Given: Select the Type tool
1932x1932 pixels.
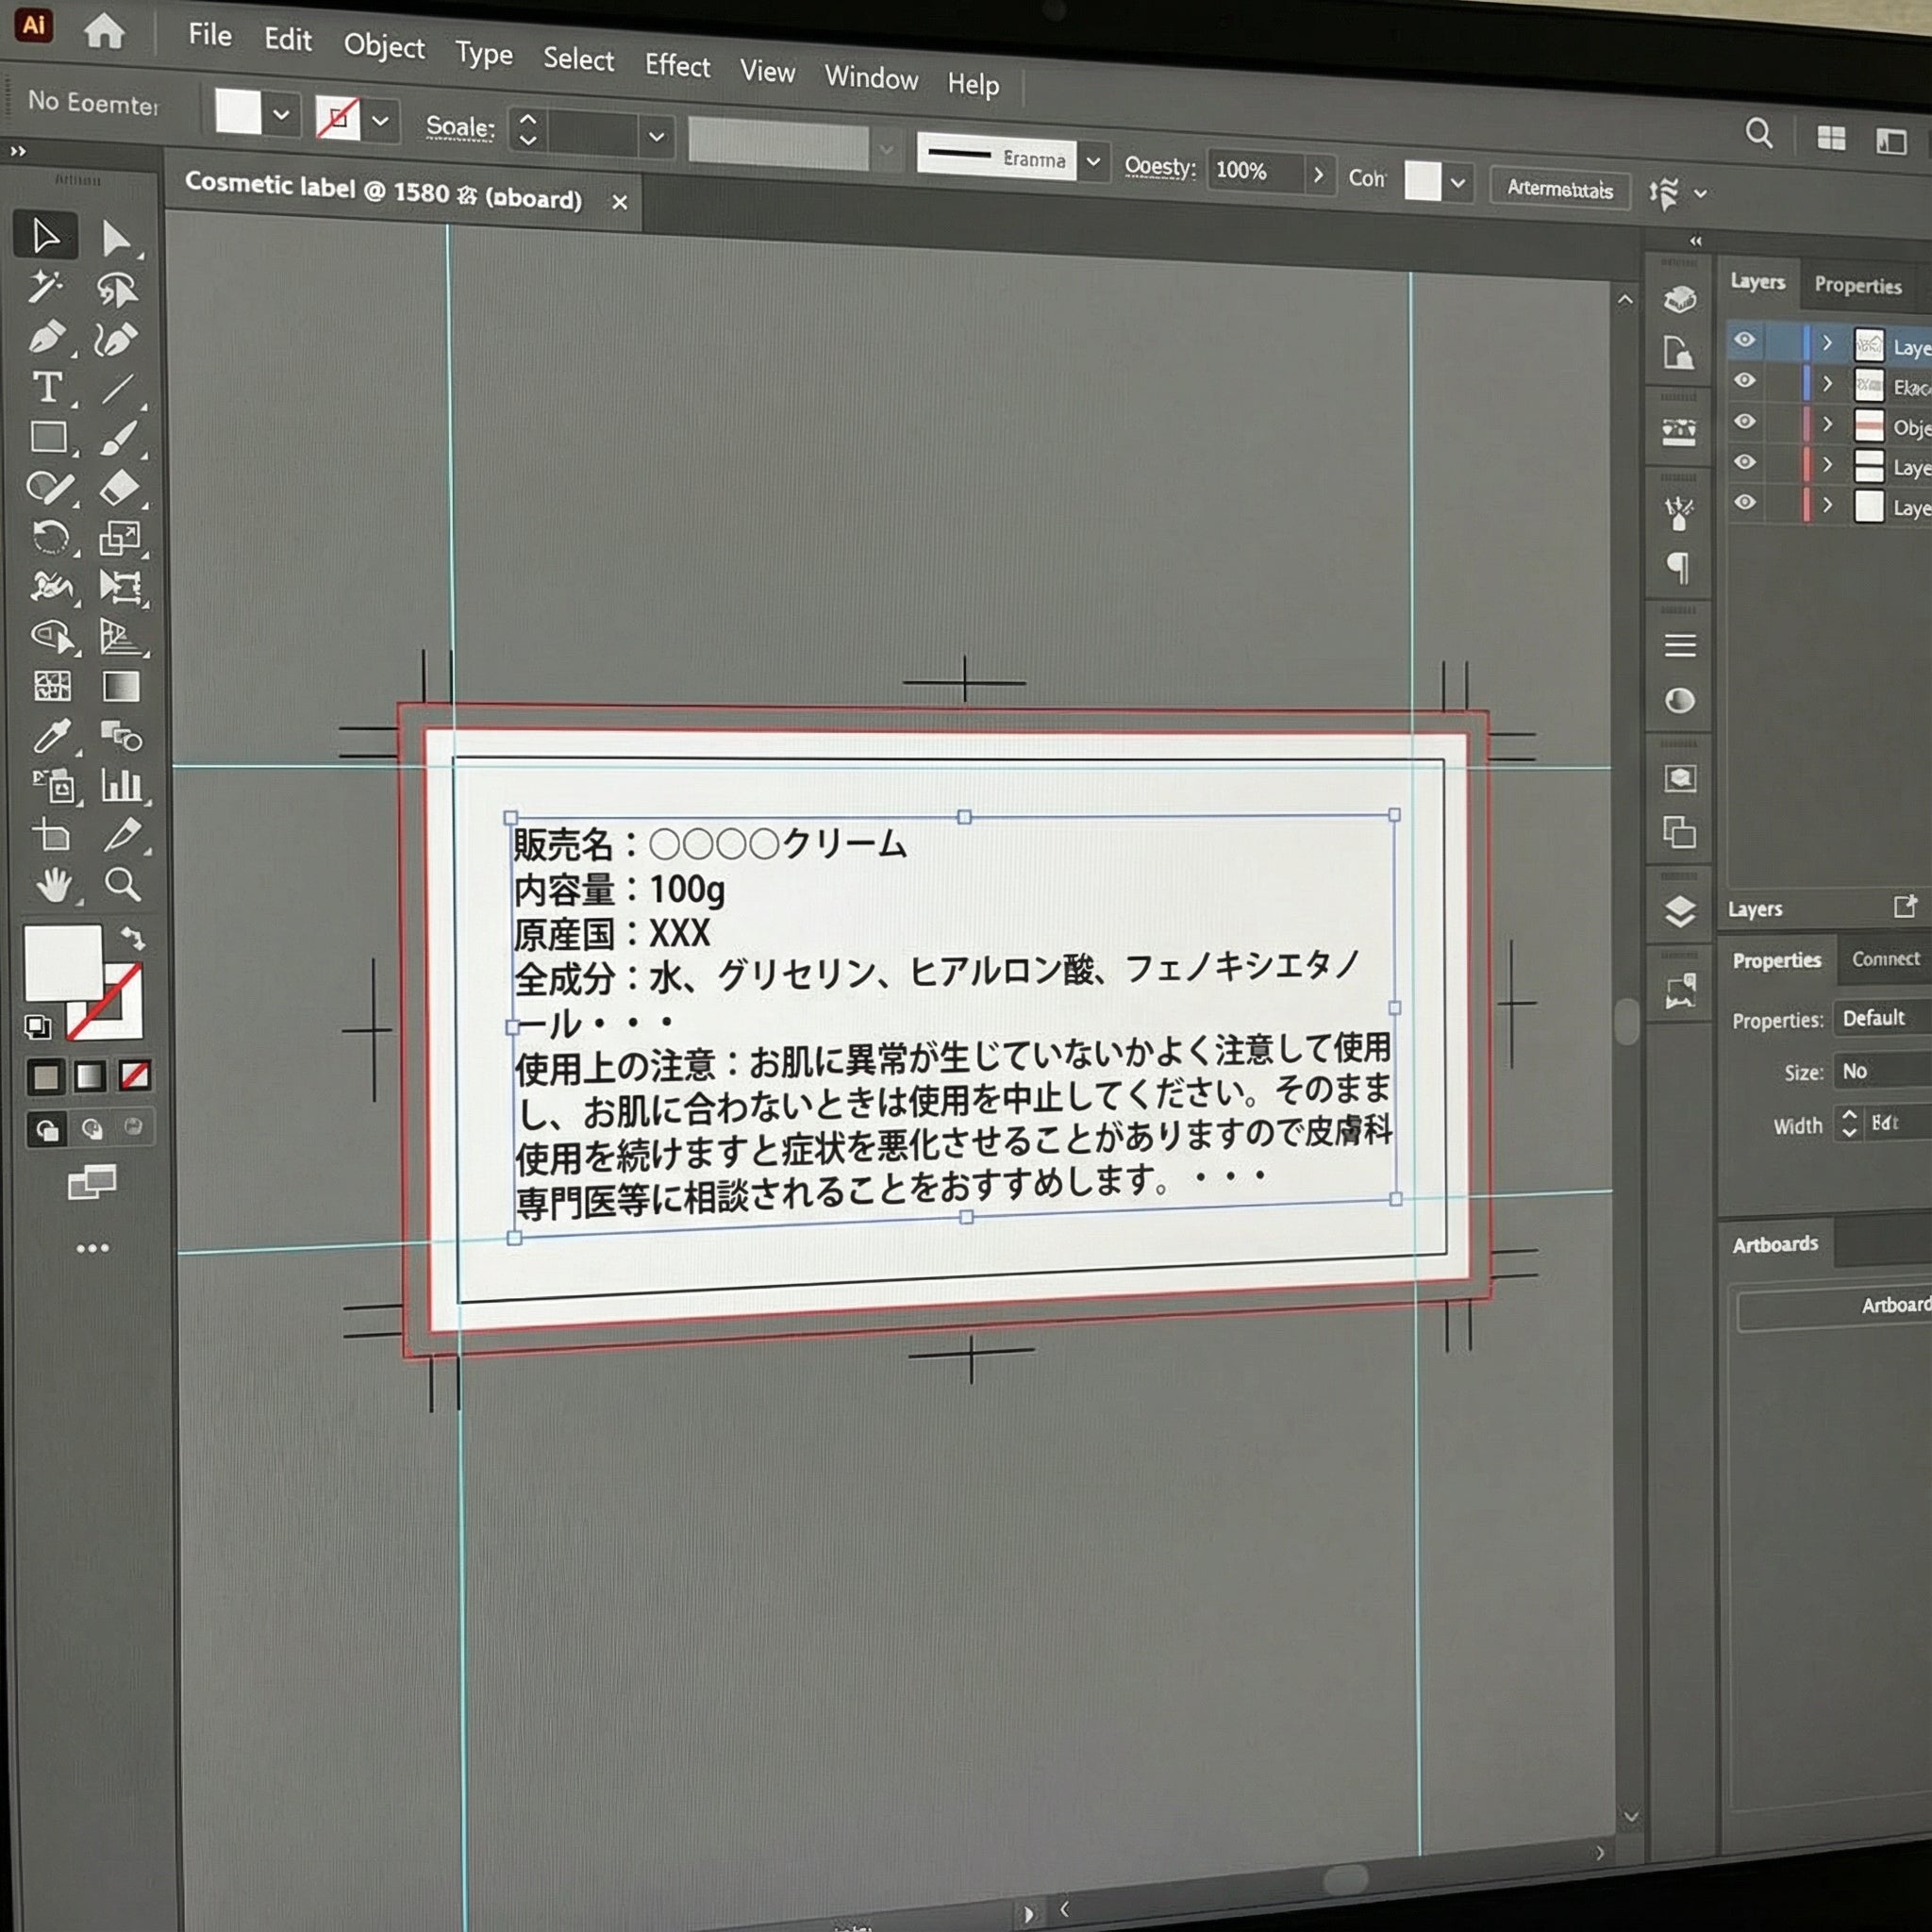Looking at the screenshot, I should [x=47, y=389].
